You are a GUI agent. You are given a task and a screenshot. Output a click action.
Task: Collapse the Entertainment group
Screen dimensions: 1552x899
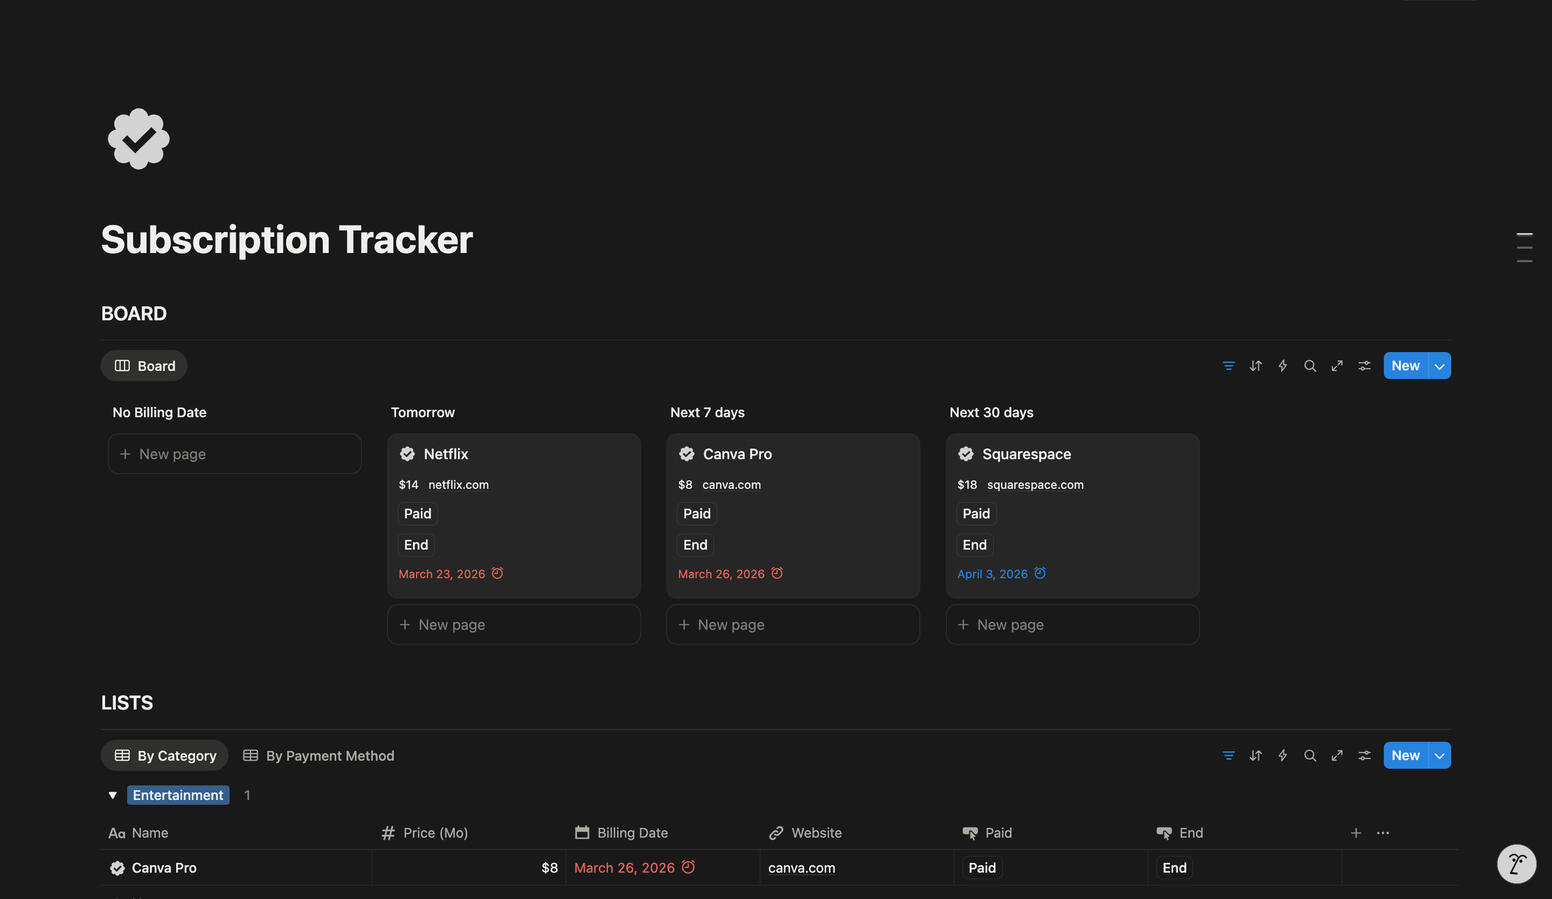pyautogui.click(x=113, y=796)
